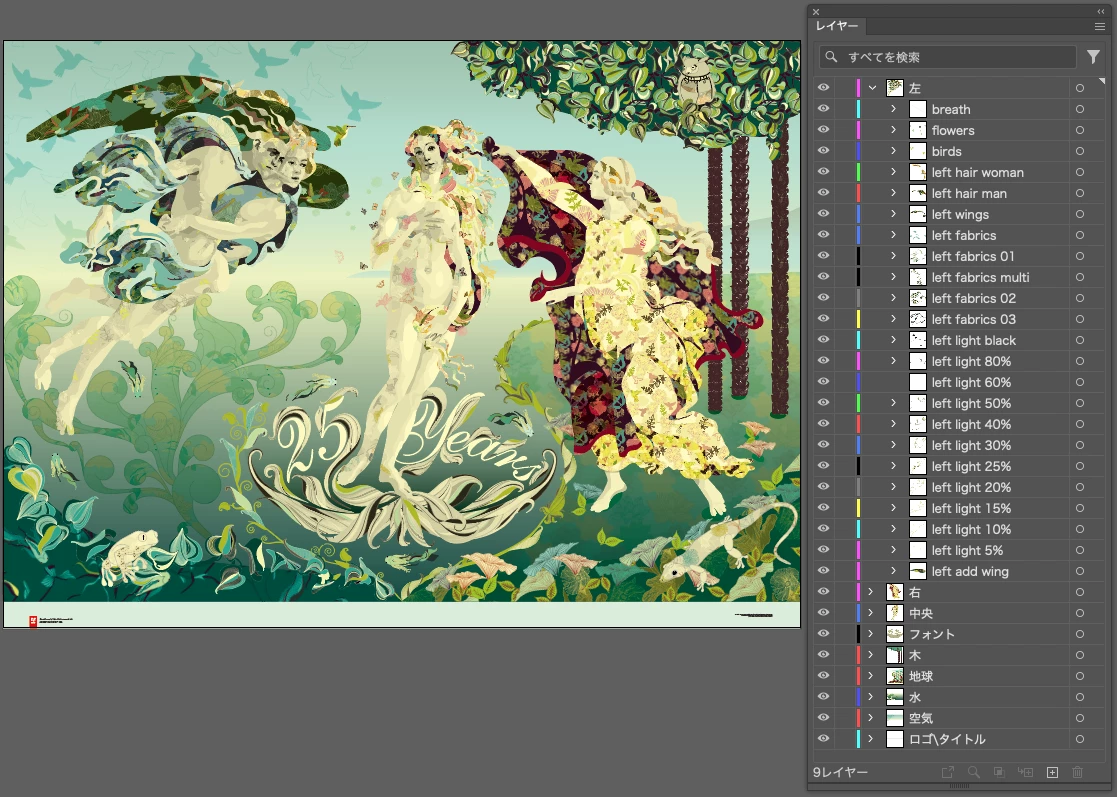
Task: Hide the 空気 layer
Action: [824, 717]
